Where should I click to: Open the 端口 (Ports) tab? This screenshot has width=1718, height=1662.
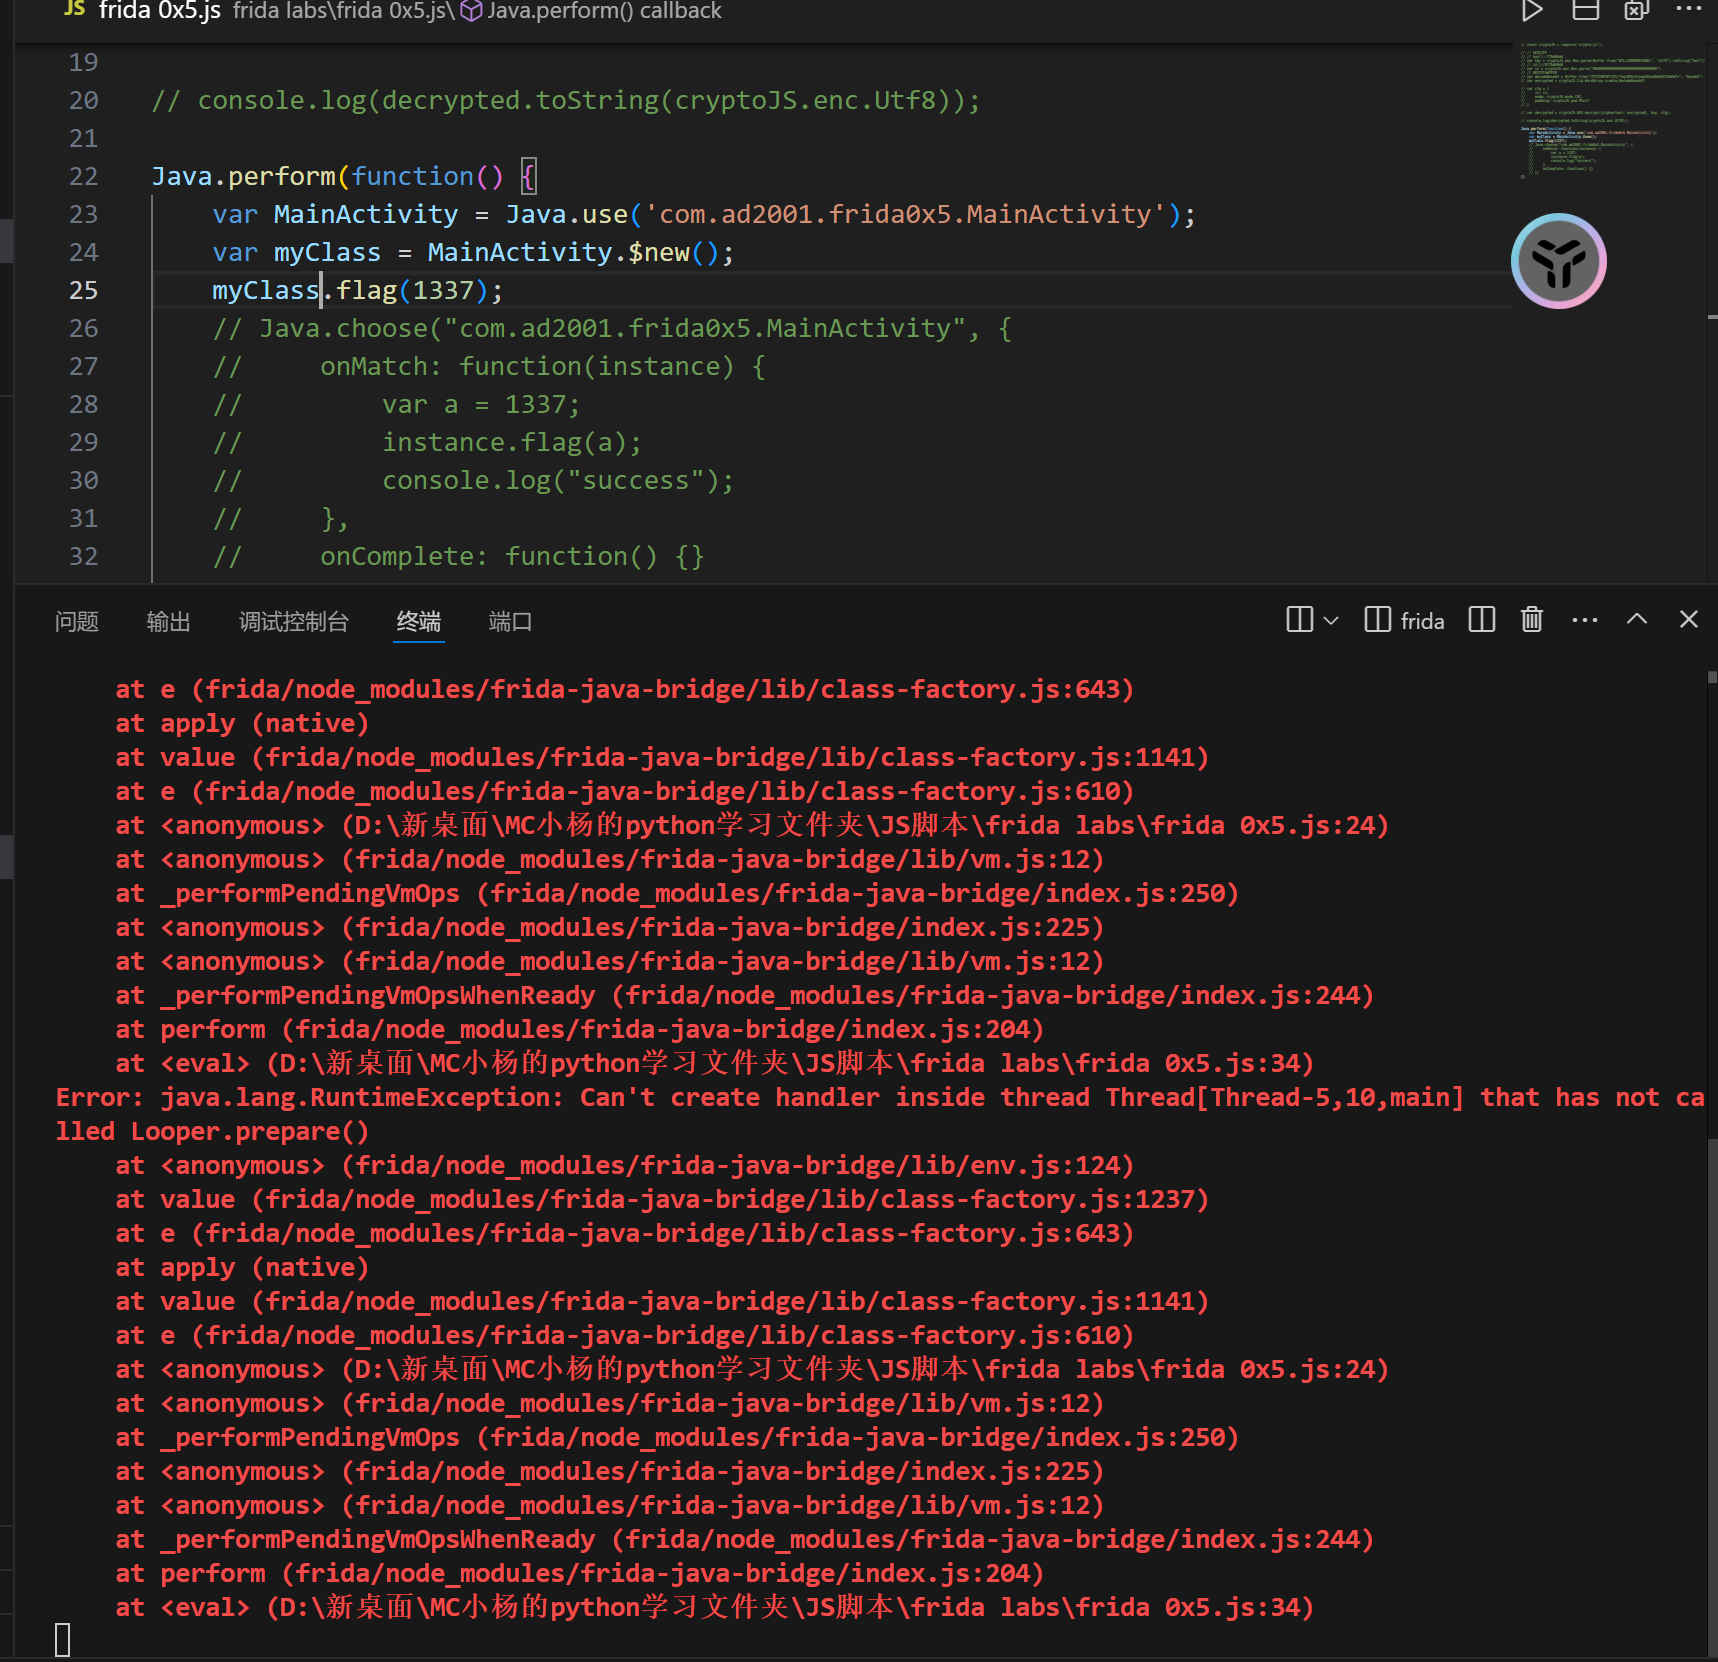(x=509, y=622)
